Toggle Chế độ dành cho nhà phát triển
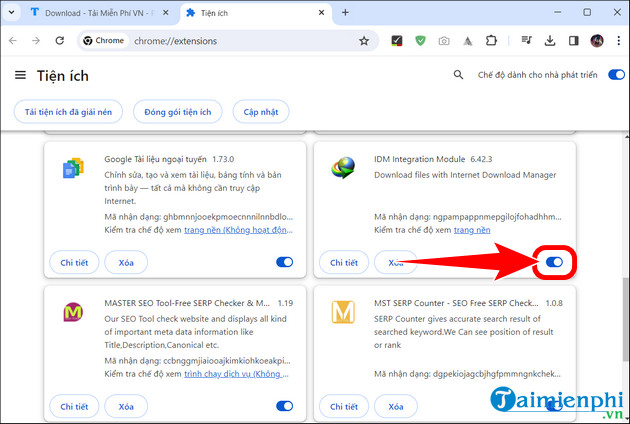Screen dimensions: 630x424 pyautogui.click(x=616, y=75)
